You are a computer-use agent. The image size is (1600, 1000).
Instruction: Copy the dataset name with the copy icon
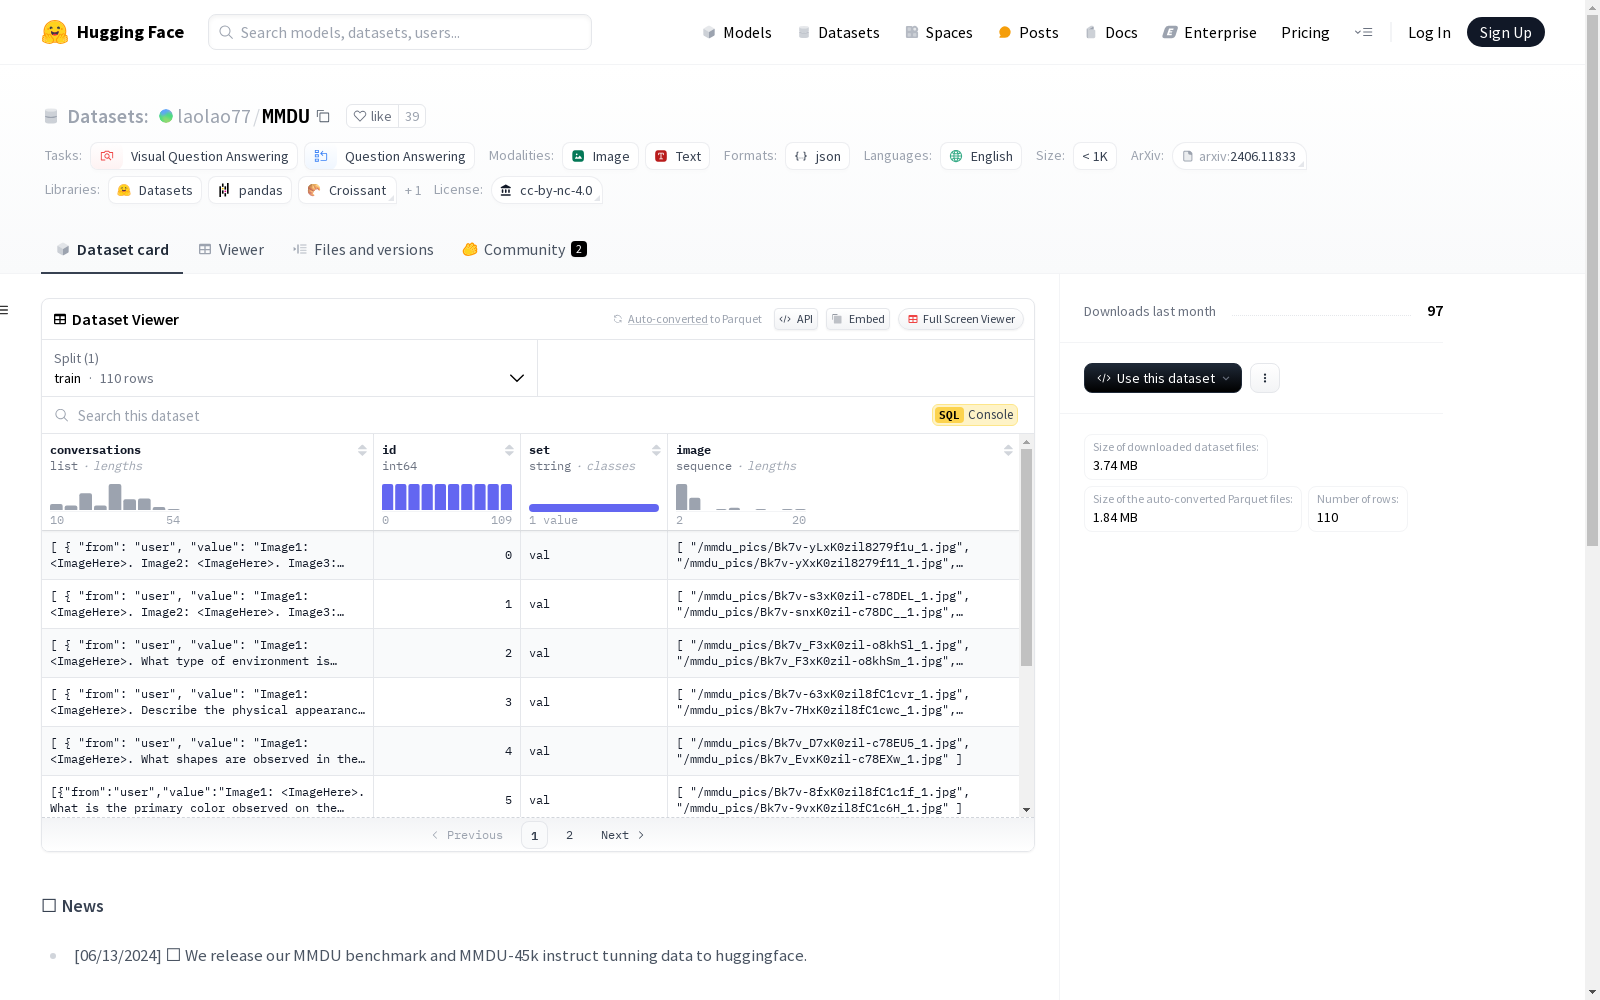click(x=323, y=116)
